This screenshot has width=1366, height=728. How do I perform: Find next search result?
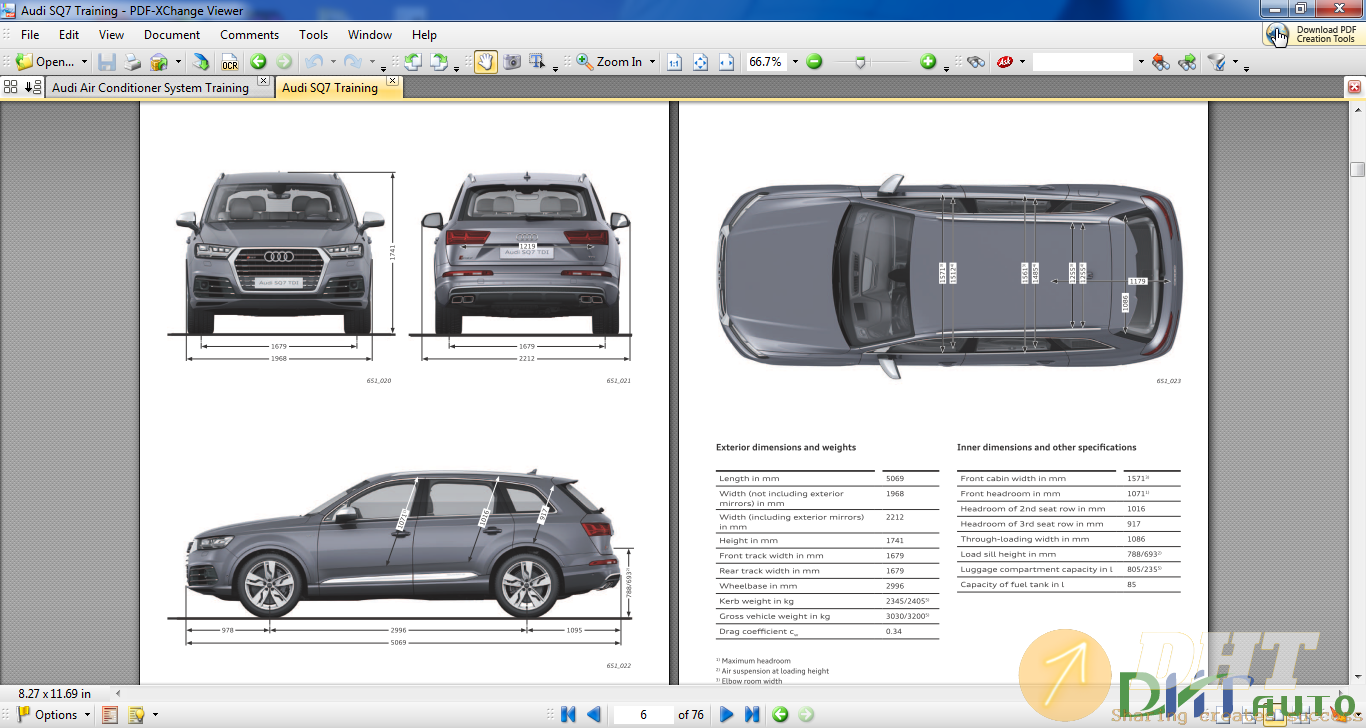1187,62
